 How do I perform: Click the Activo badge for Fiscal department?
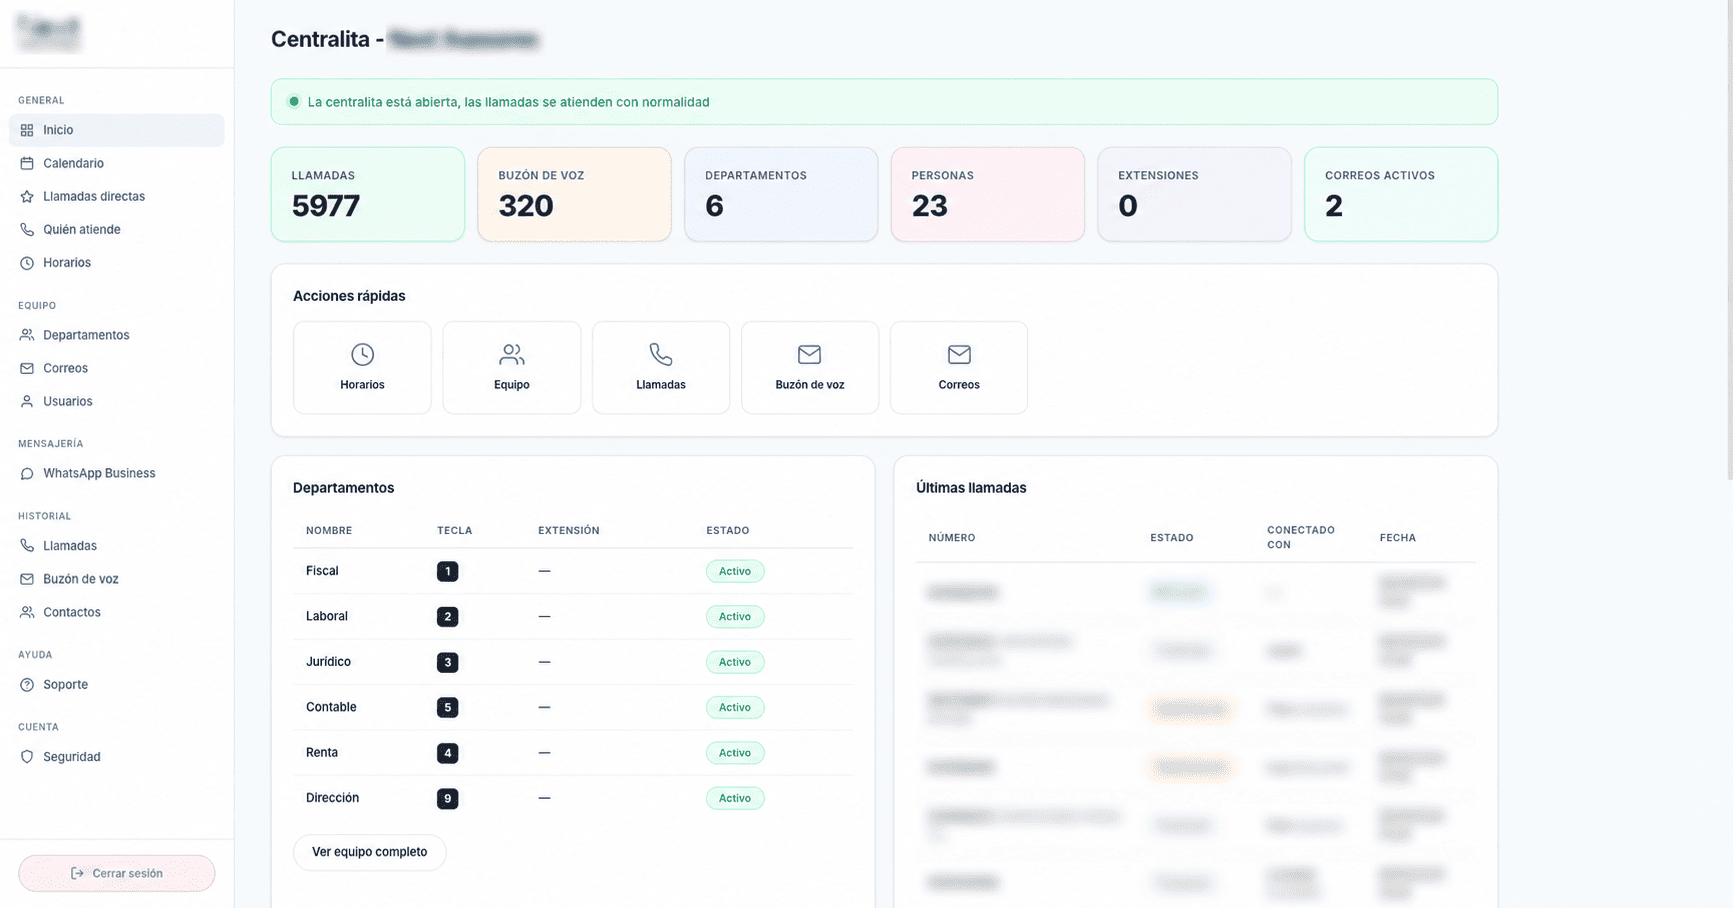(735, 571)
